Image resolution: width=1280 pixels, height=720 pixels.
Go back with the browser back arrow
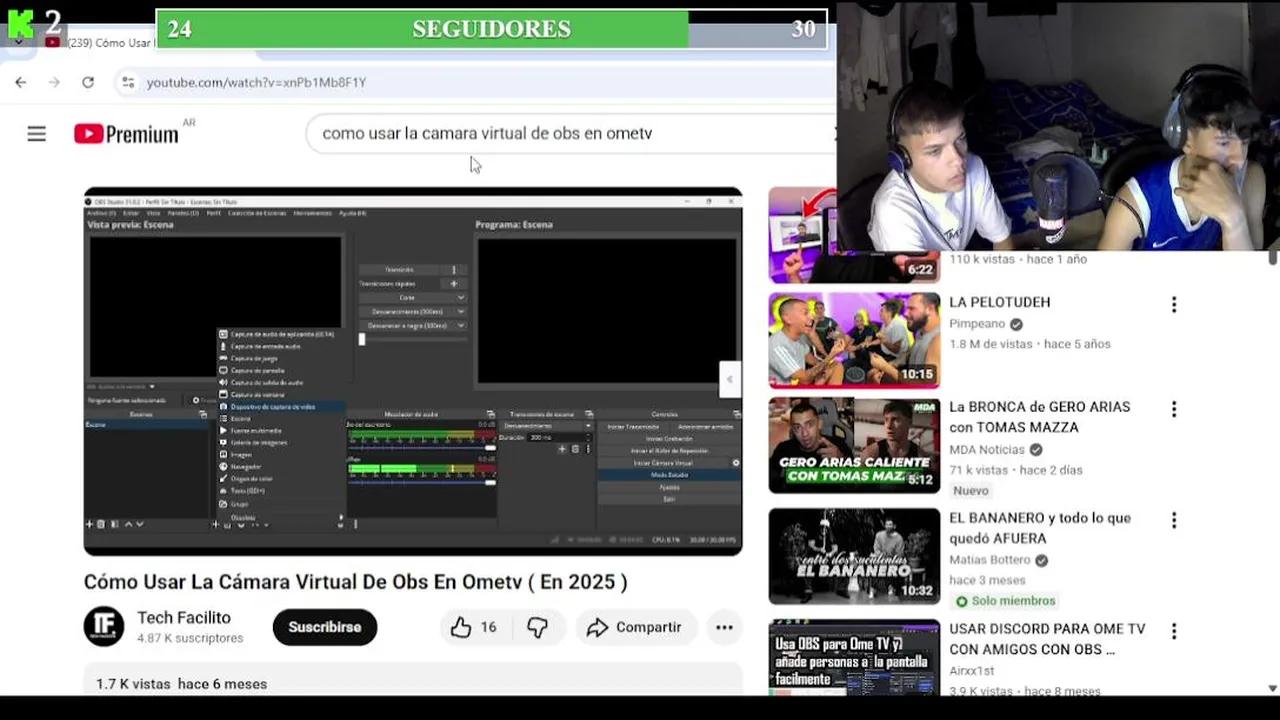[x=20, y=82]
